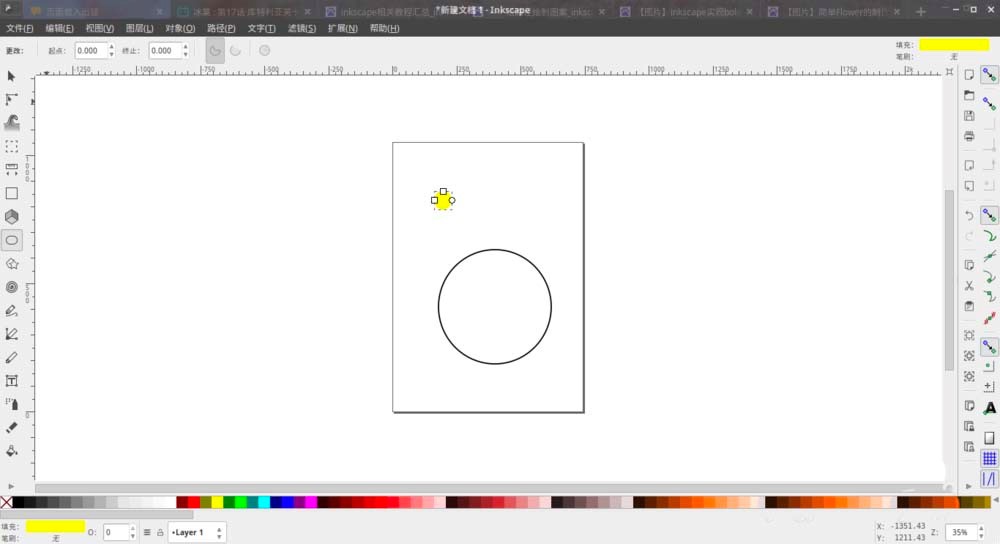Click the end angle input field
The height and width of the screenshot is (544, 1000).
pyautogui.click(x=164, y=50)
